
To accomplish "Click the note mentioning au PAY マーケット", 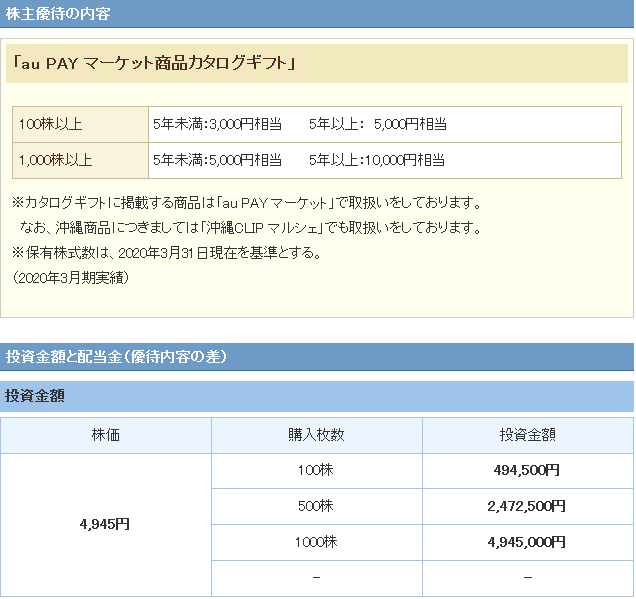I will 247,203.
